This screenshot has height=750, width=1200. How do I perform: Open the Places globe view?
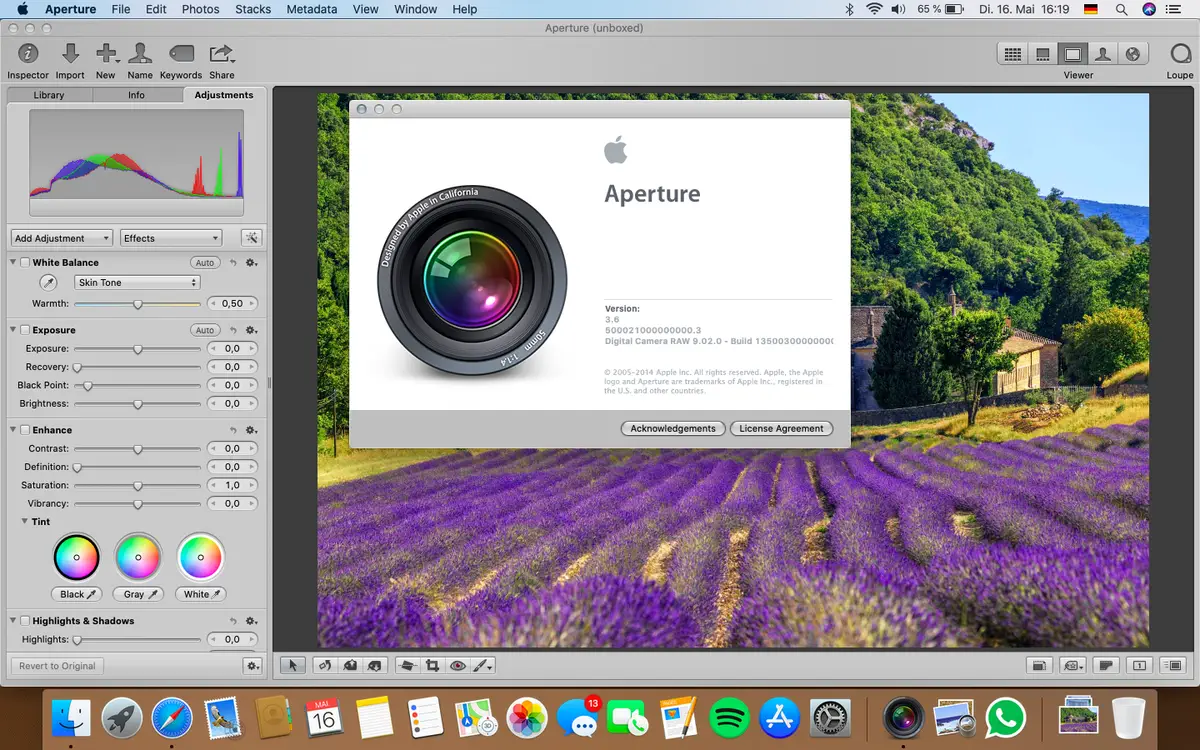(x=1133, y=54)
